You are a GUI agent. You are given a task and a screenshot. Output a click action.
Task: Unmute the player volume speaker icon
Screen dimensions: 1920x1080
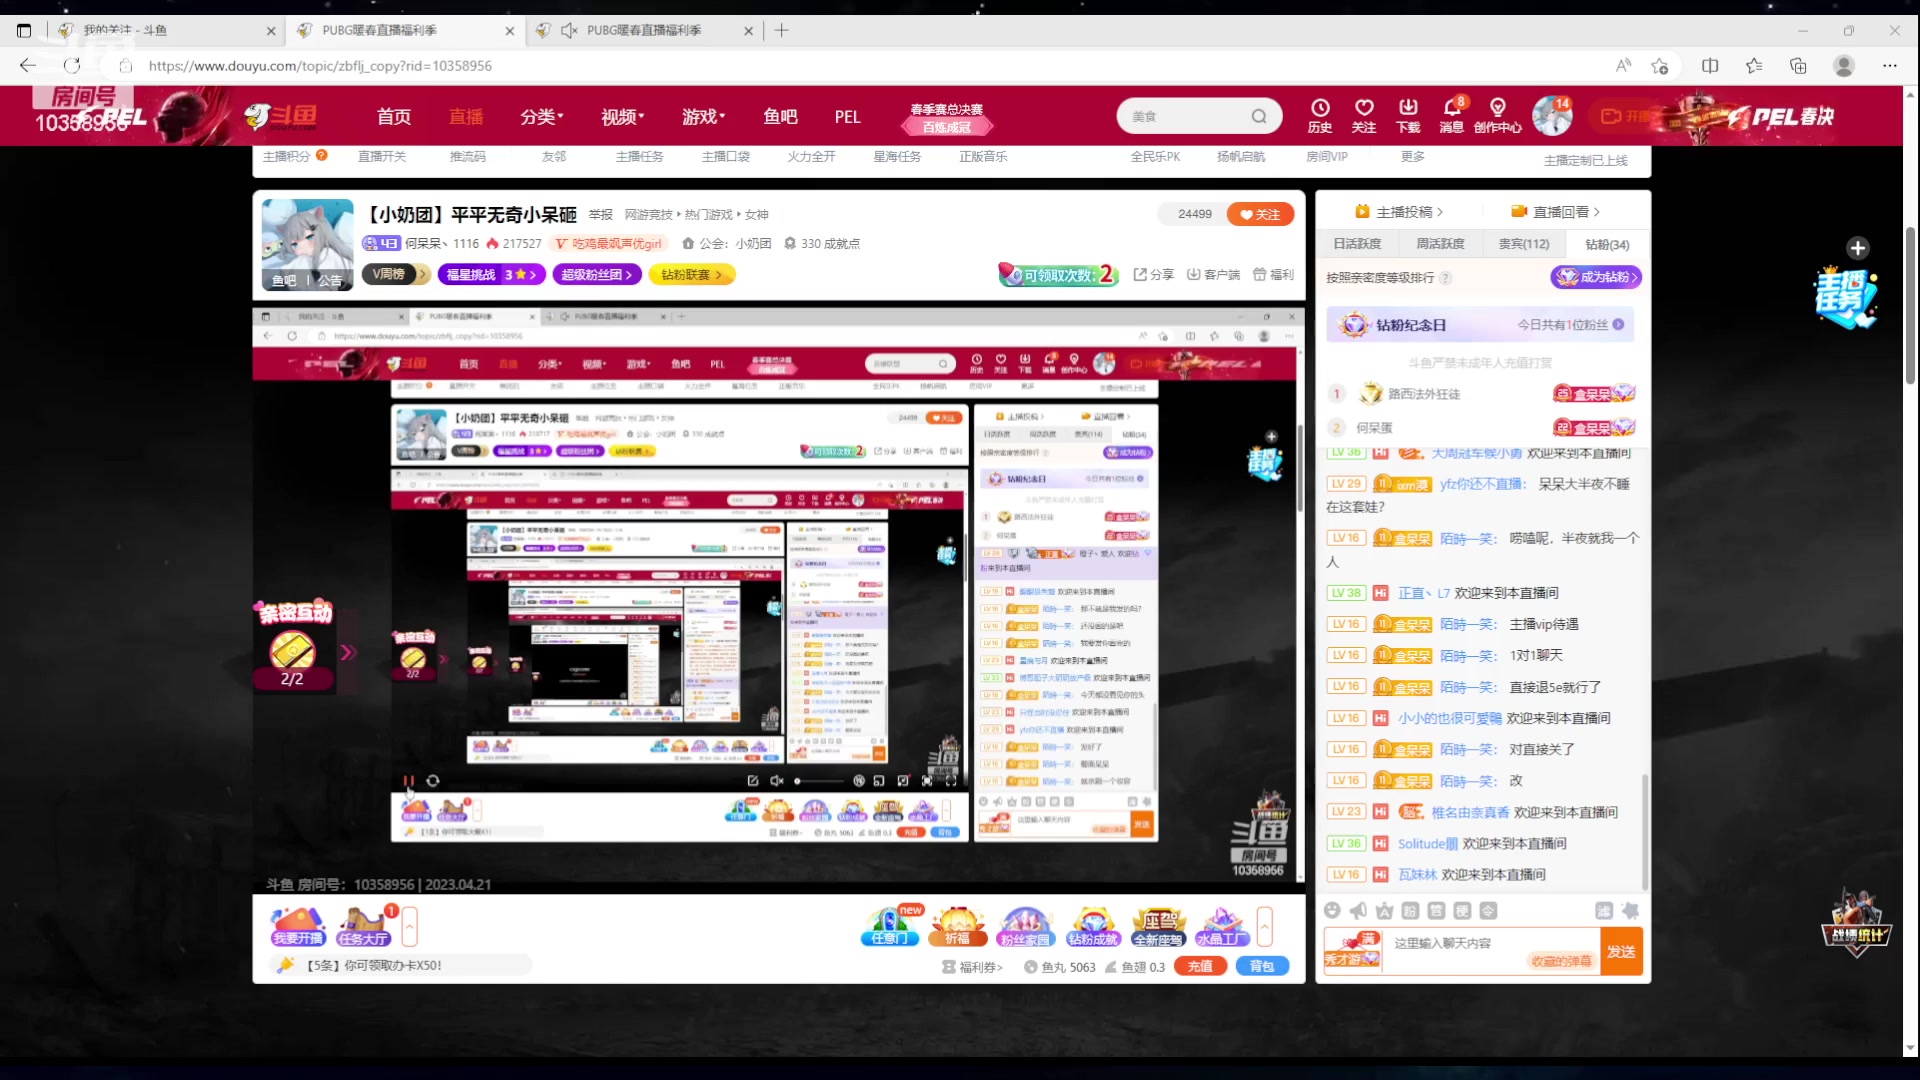[777, 781]
